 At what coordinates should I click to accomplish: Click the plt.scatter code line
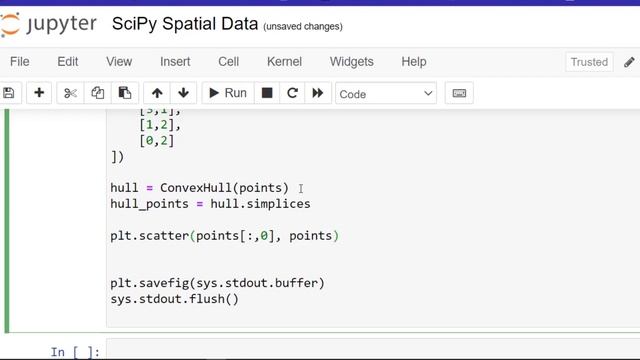click(224, 236)
